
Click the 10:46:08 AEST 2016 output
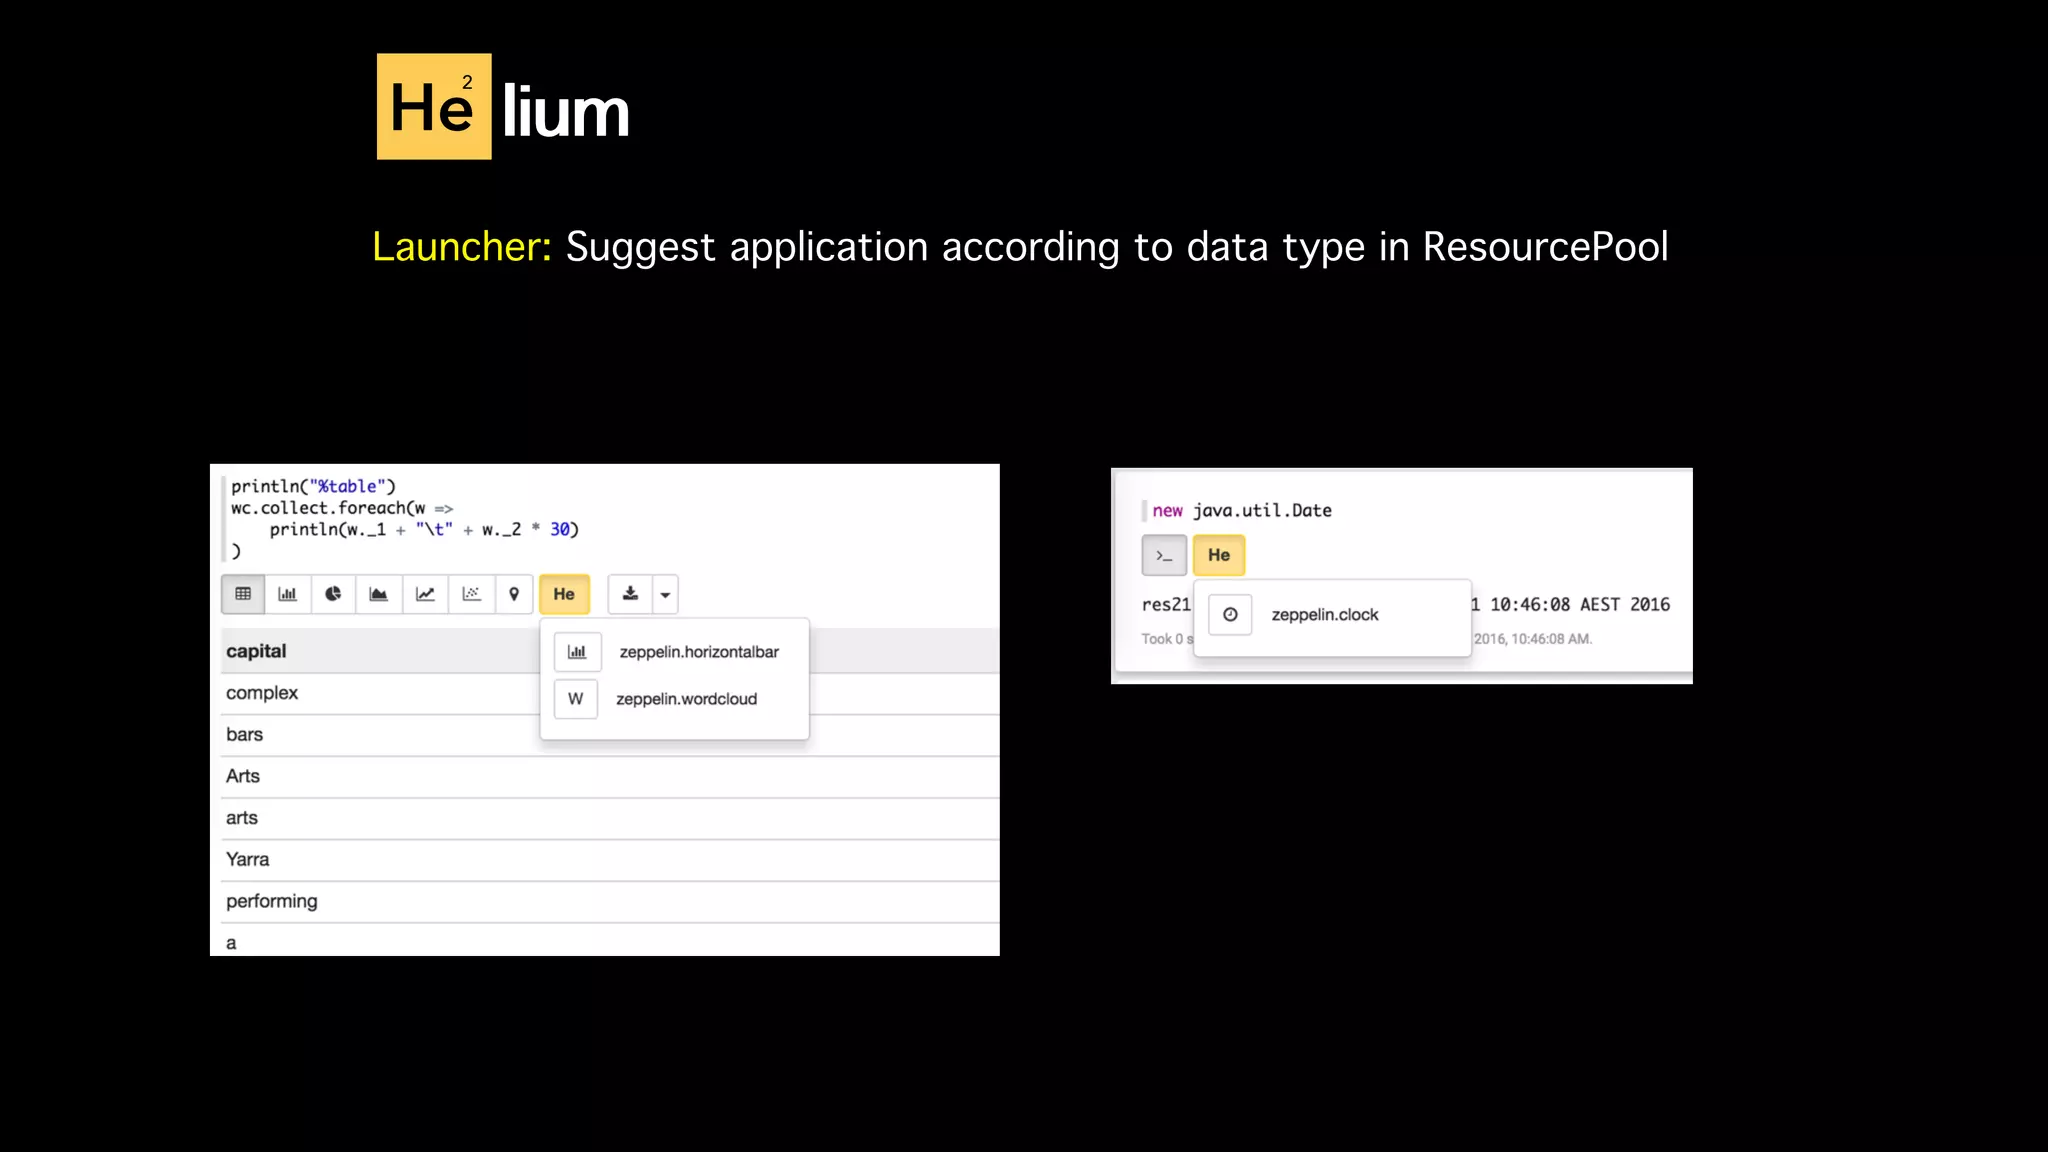(x=1579, y=604)
